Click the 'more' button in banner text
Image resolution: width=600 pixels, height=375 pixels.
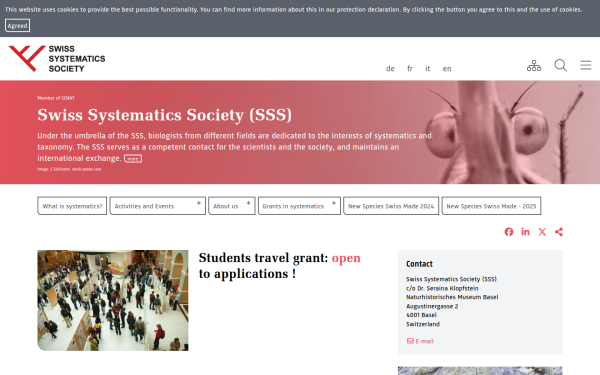pyautogui.click(x=133, y=158)
